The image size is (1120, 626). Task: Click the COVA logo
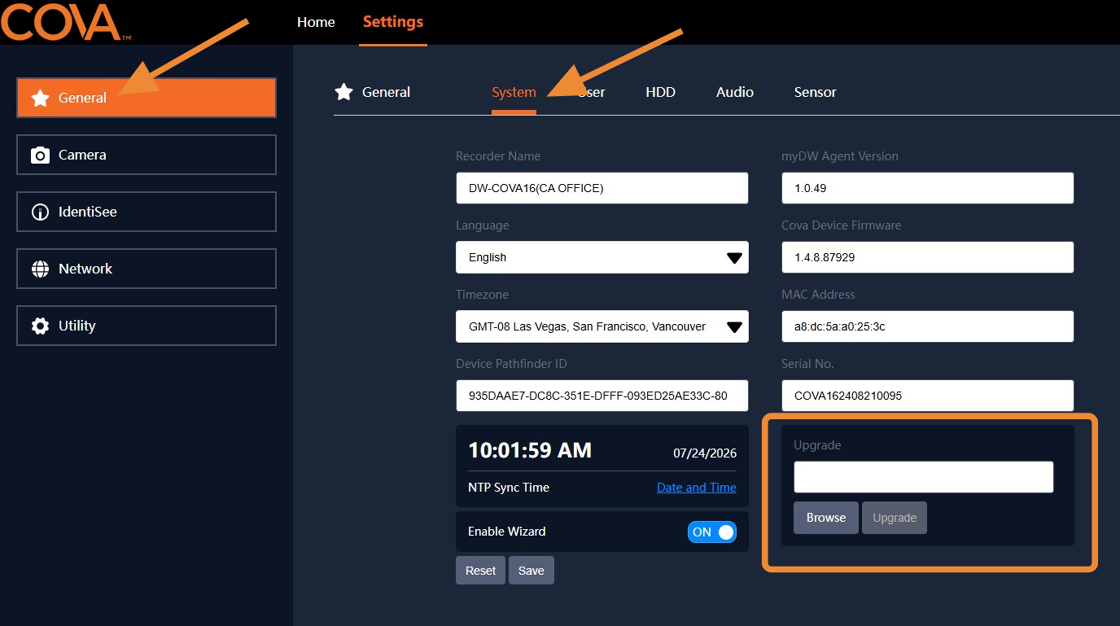point(64,21)
